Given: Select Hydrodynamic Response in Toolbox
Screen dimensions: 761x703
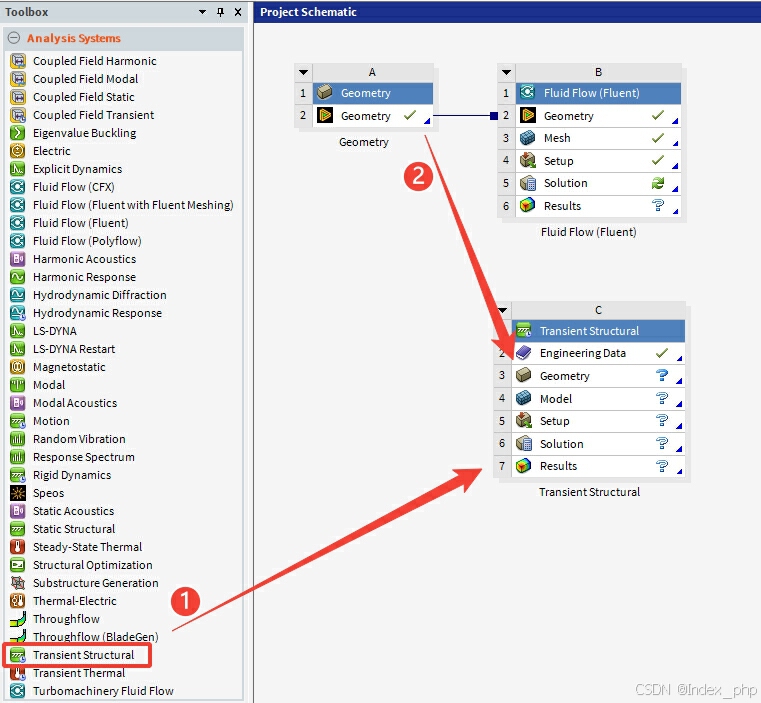Looking at the screenshot, I should click(x=97, y=313).
